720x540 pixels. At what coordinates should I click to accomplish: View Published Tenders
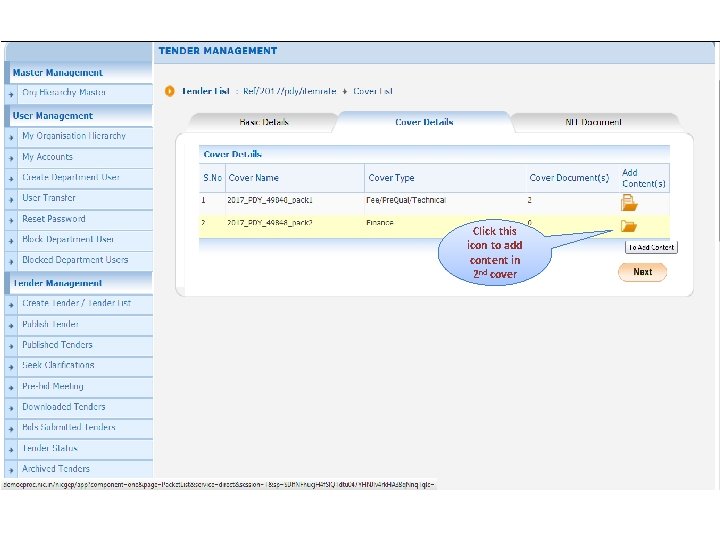57,344
